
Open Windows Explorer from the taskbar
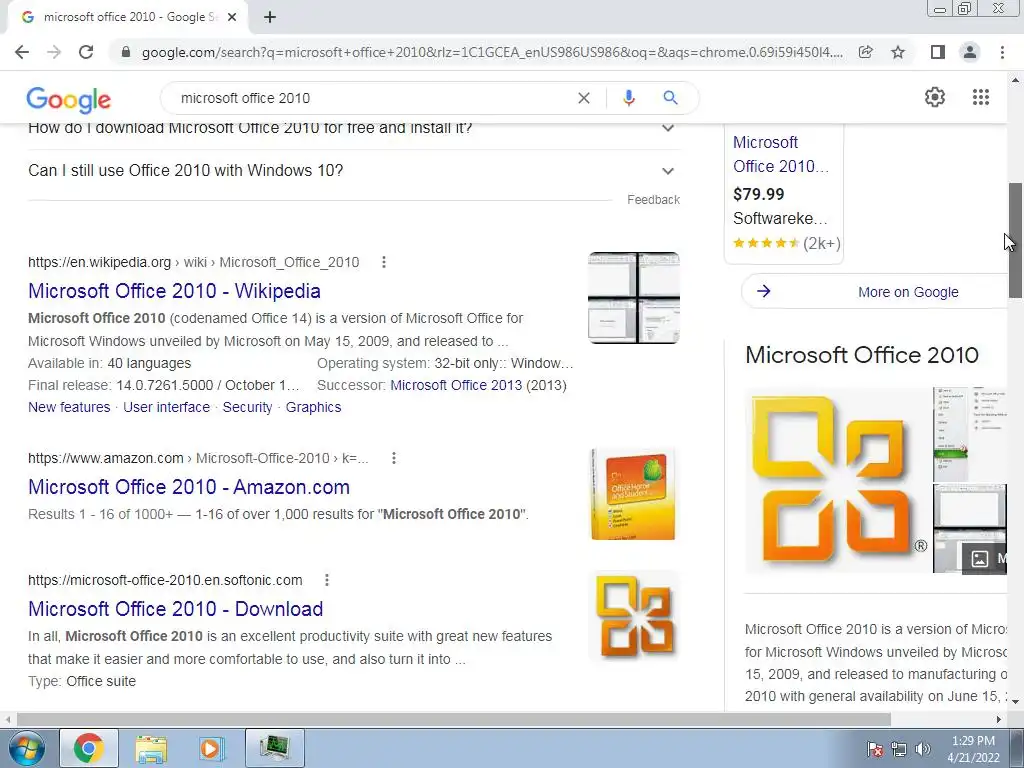(151, 748)
